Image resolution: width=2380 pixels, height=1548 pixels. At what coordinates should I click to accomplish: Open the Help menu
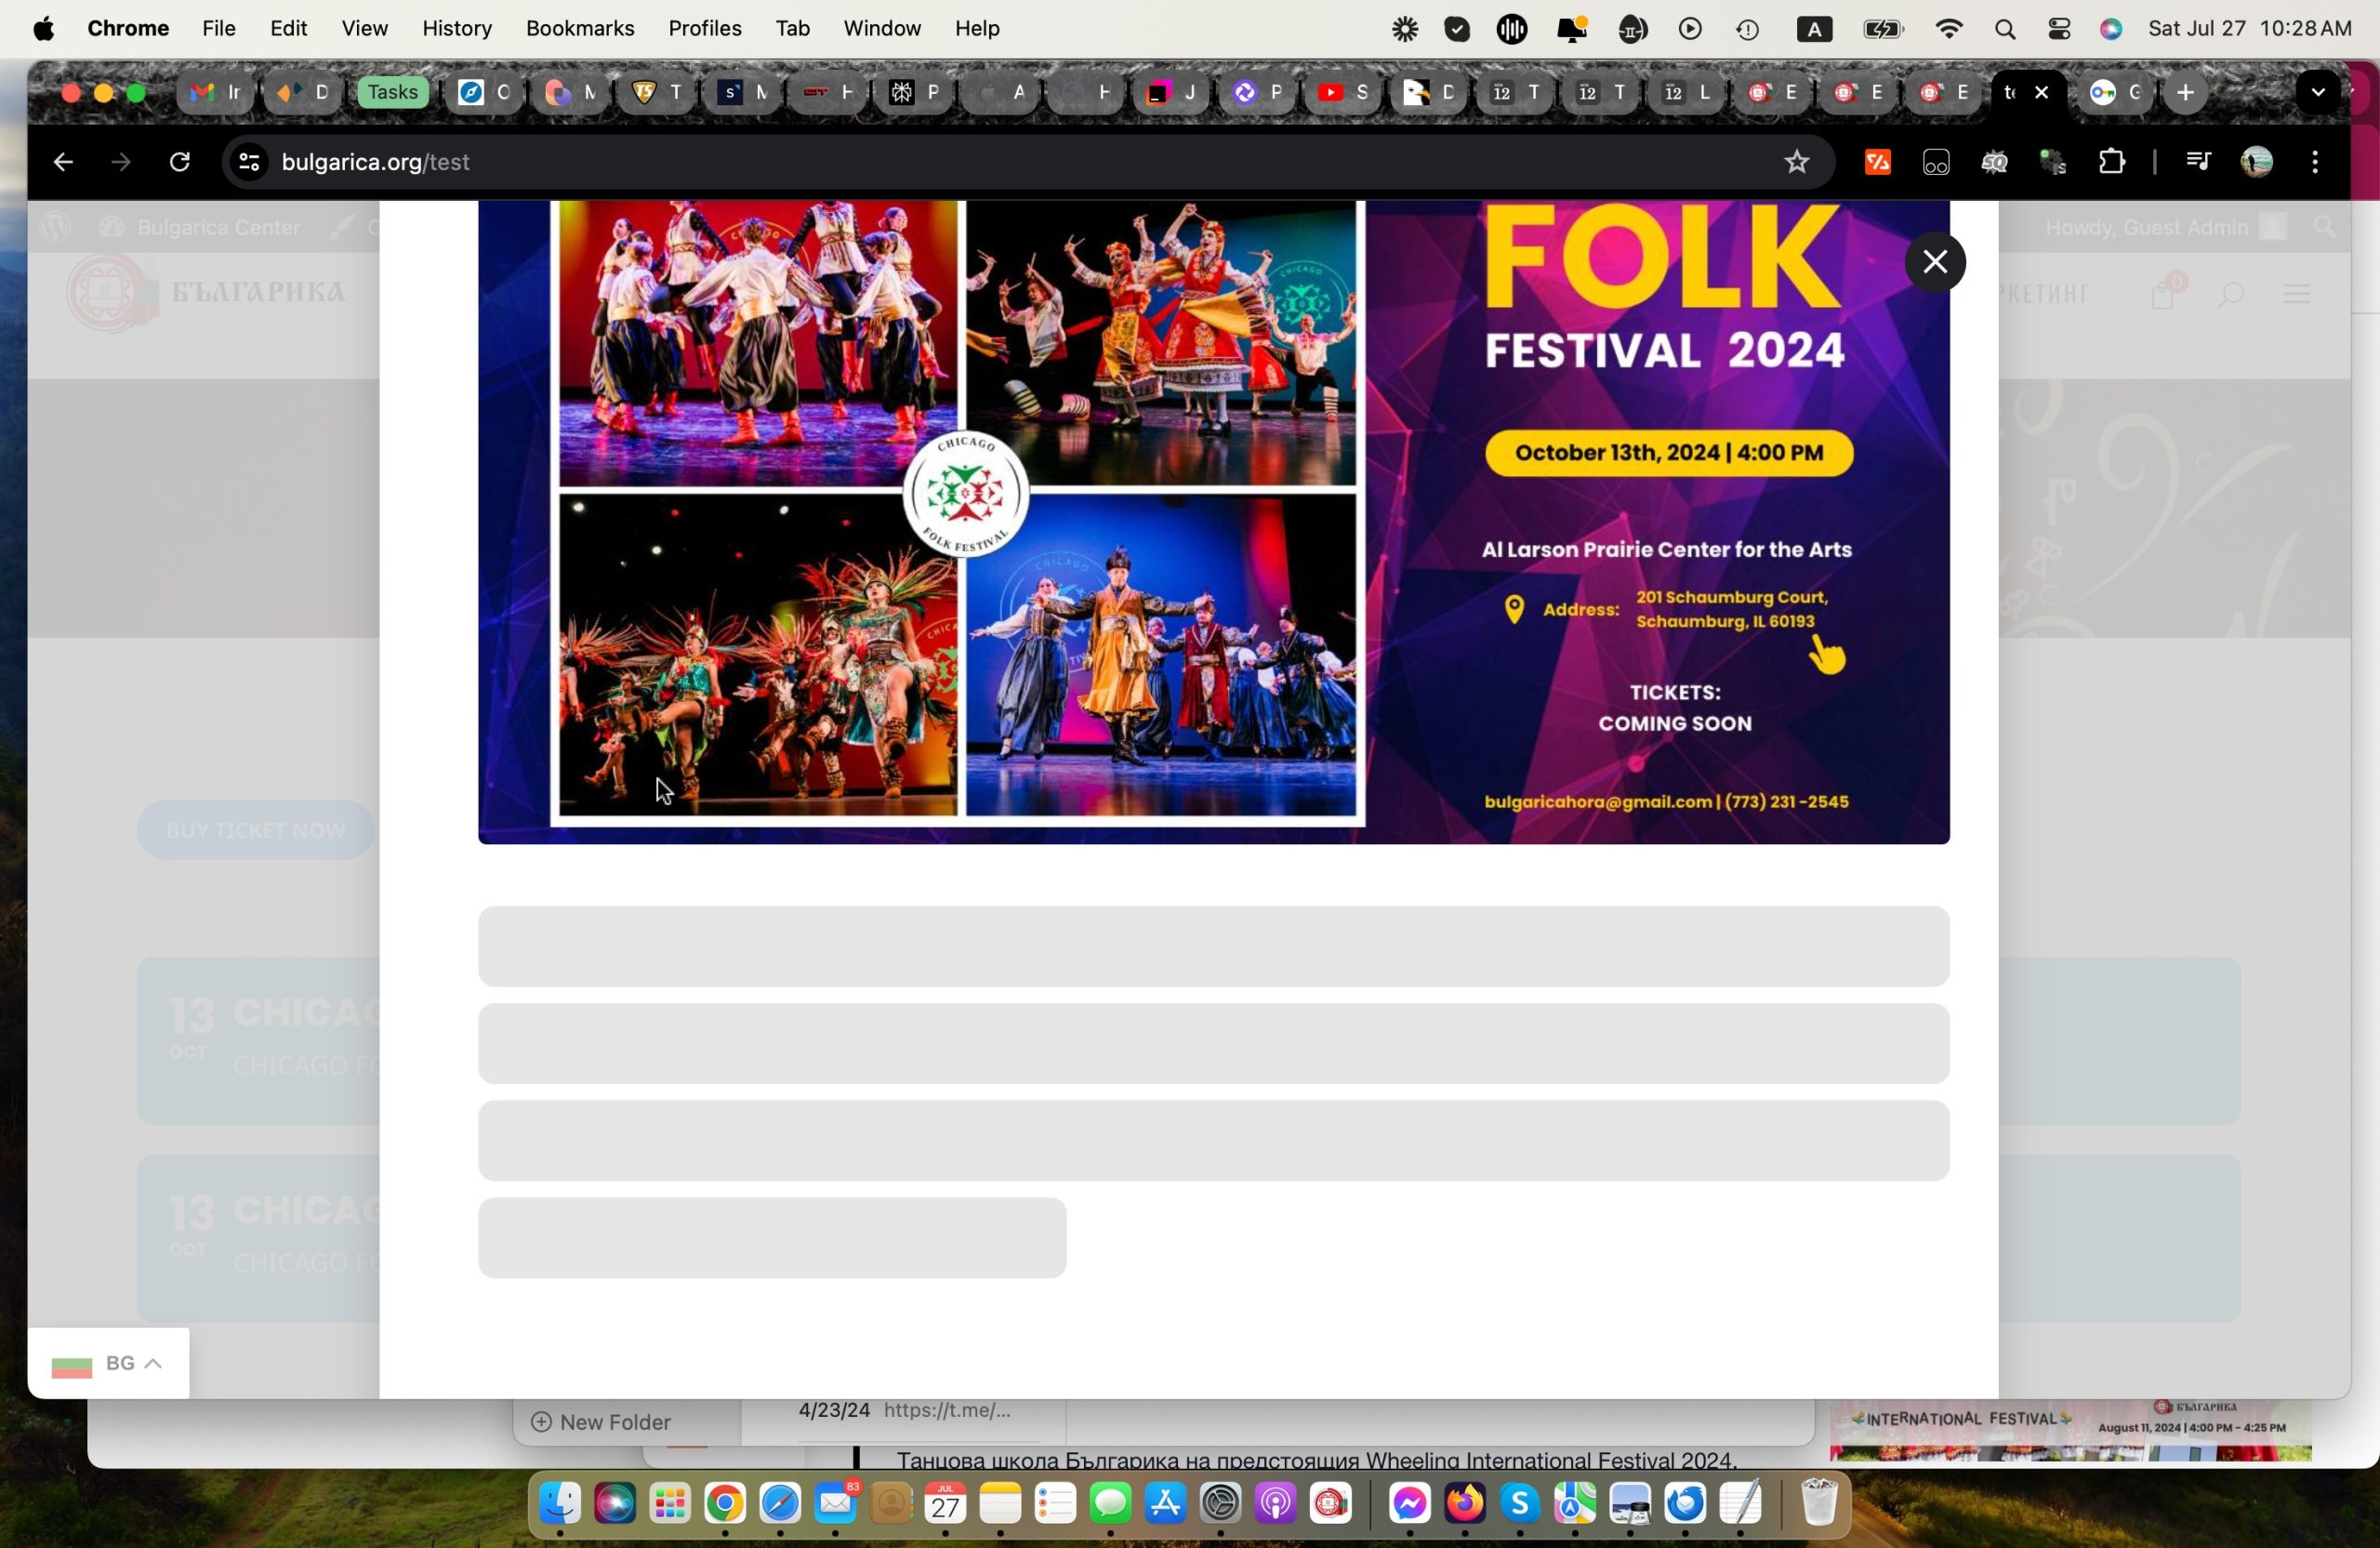(977, 29)
